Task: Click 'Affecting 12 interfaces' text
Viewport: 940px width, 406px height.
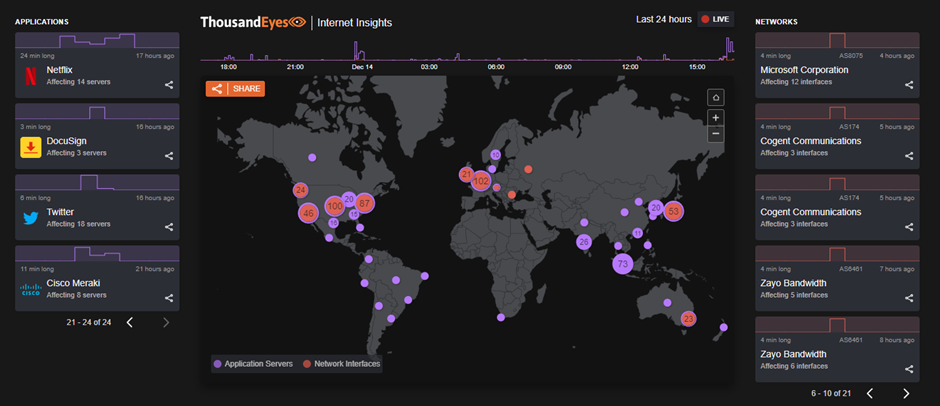Action: (x=796, y=82)
